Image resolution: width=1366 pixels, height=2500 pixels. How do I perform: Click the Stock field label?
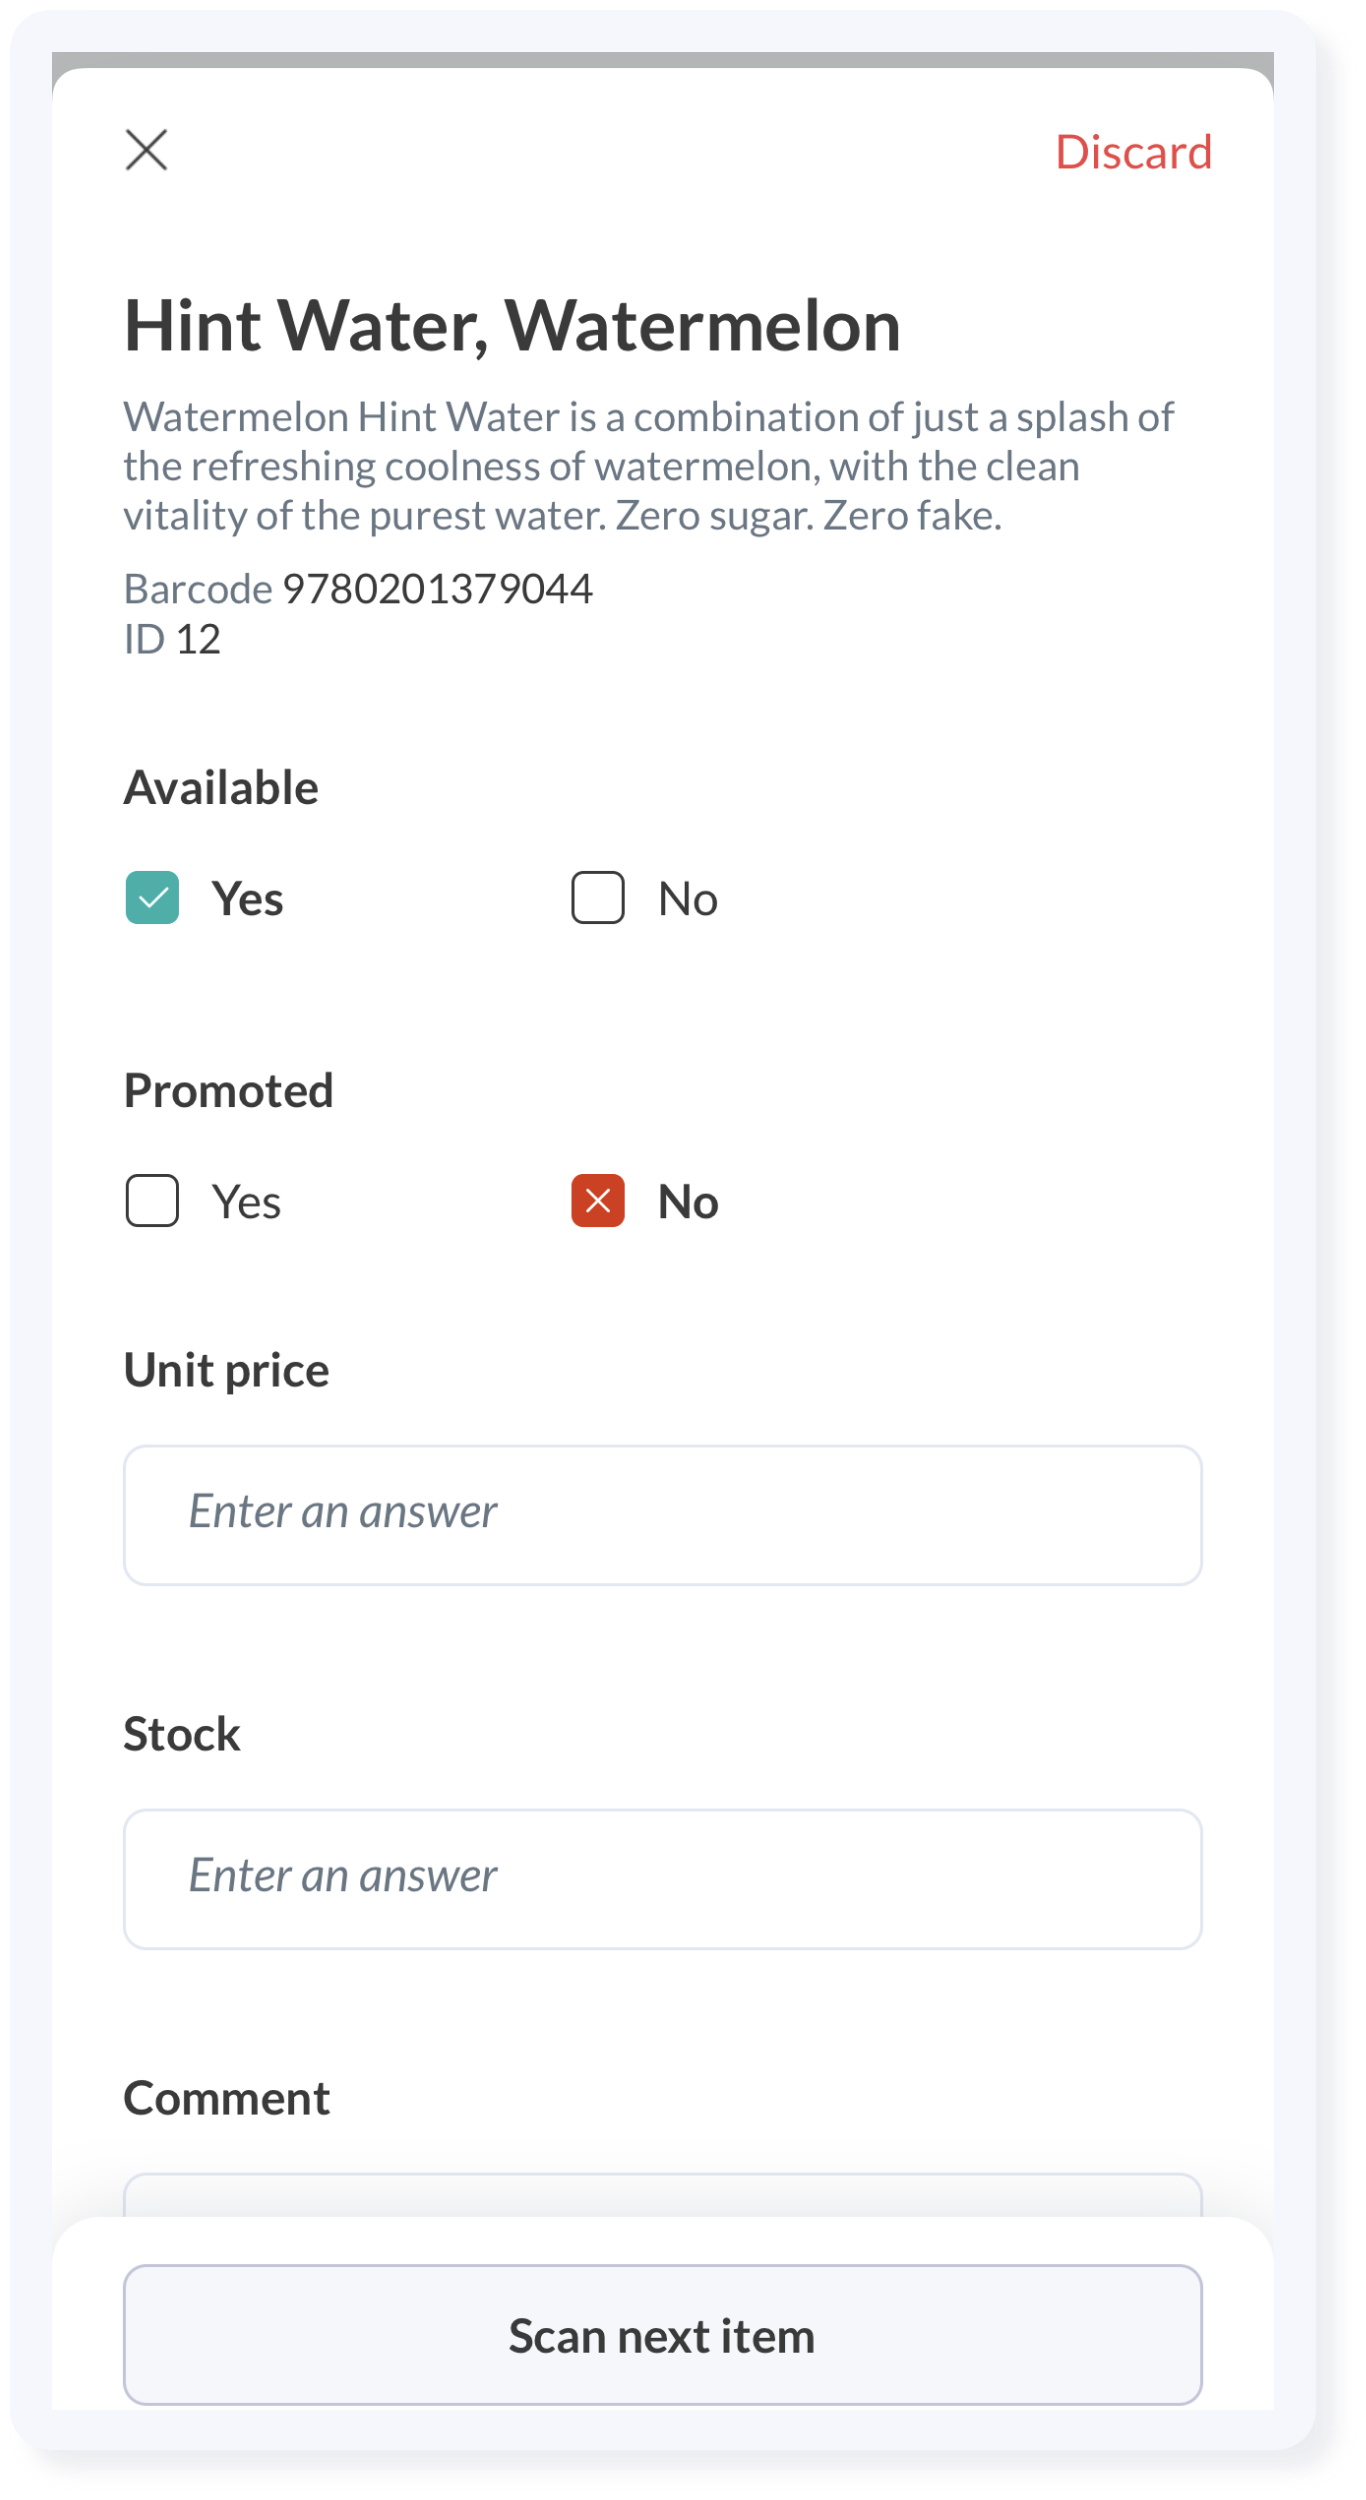point(182,1734)
